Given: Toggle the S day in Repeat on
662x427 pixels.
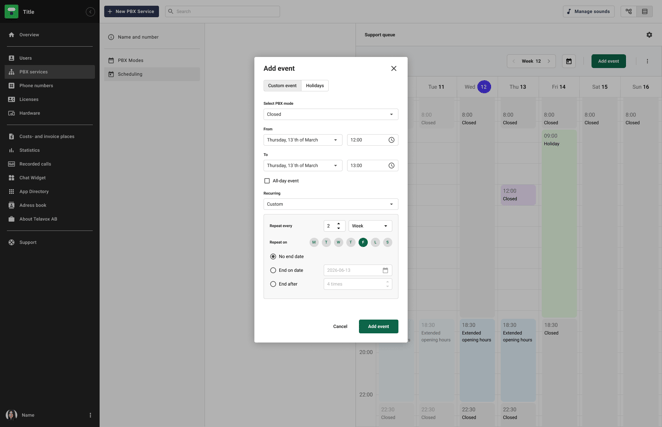Looking at the screenshot, I should 388,242.
